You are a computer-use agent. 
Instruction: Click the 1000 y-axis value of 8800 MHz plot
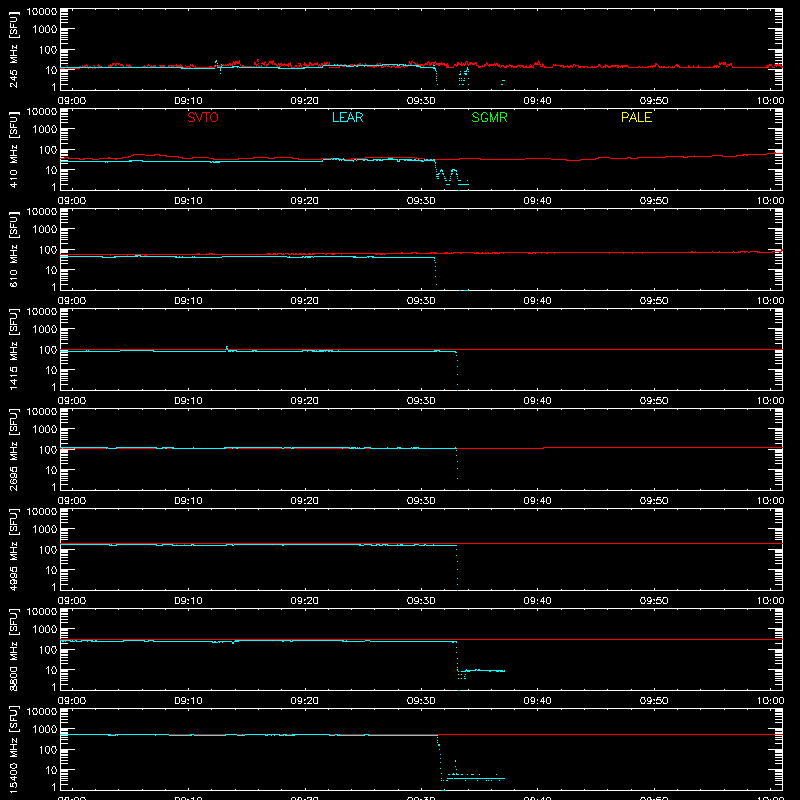[45, 629]
